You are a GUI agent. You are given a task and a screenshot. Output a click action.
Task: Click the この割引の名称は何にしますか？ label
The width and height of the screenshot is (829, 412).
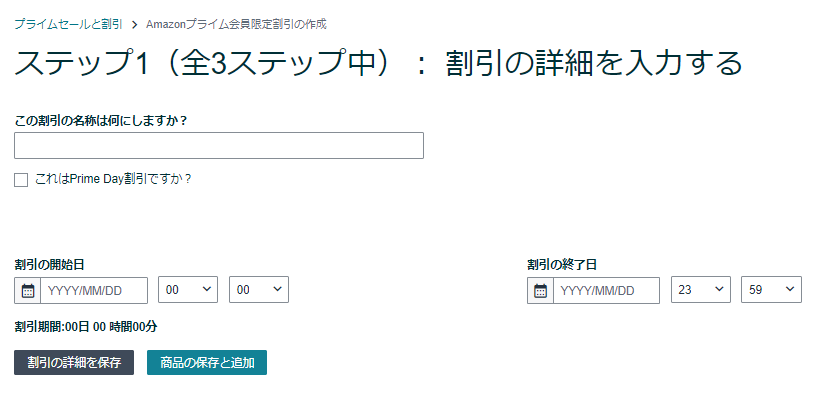(x=101, y=120)
